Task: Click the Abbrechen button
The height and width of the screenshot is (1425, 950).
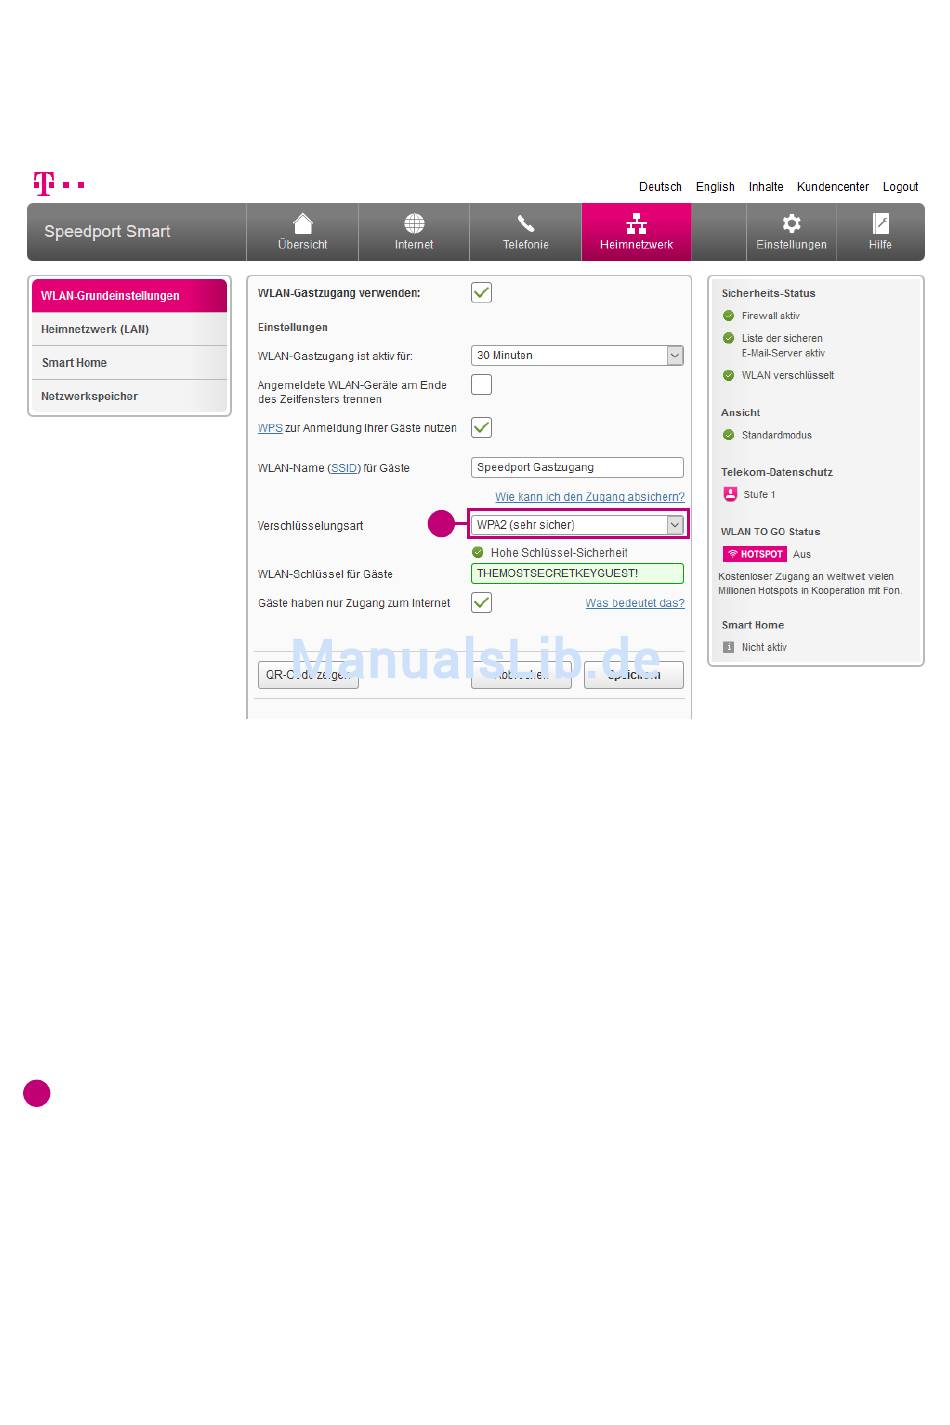Action: click(x=521, y=675)
